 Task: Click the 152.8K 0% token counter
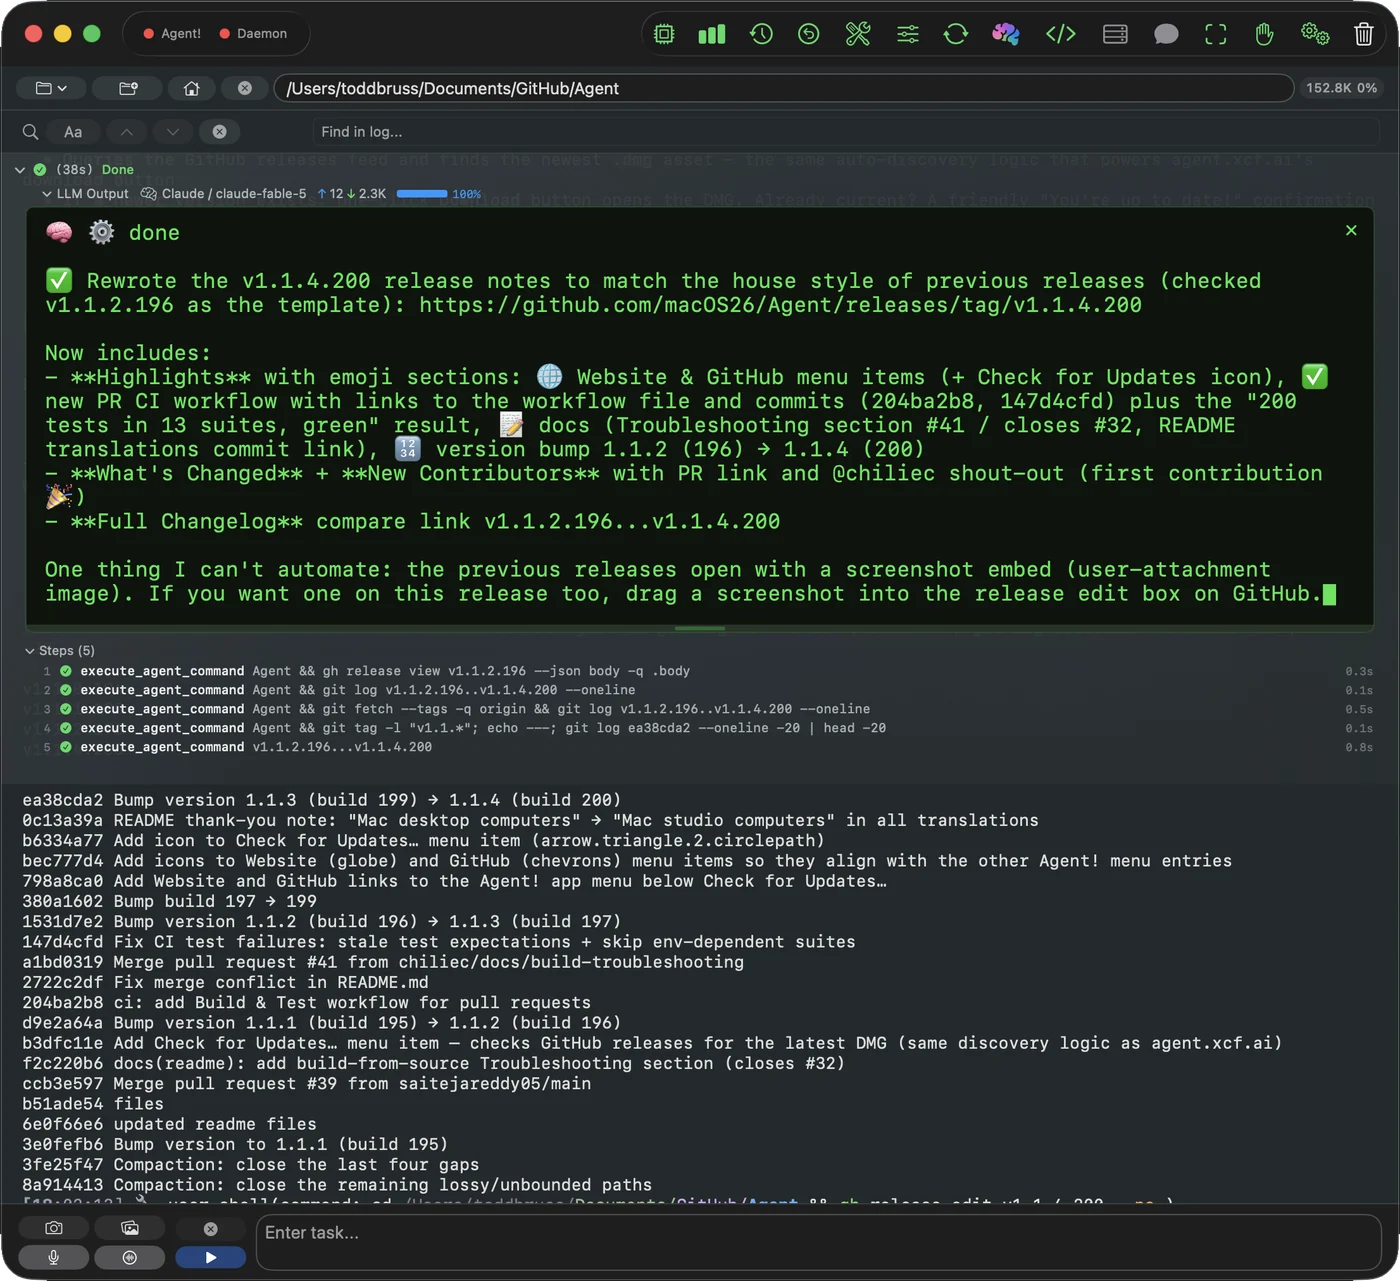coord(1341,88)
